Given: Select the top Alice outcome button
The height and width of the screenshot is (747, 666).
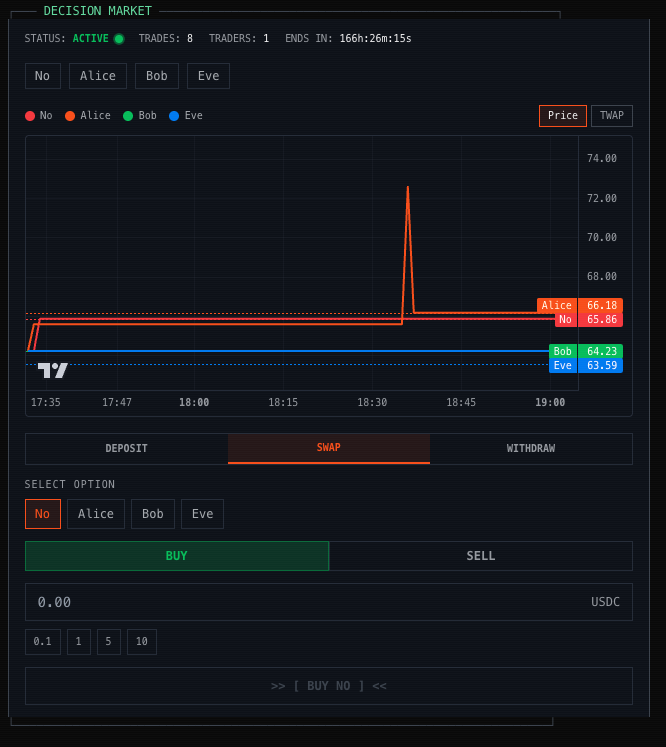Looking at the screenshot, I should tap(98, 76).
